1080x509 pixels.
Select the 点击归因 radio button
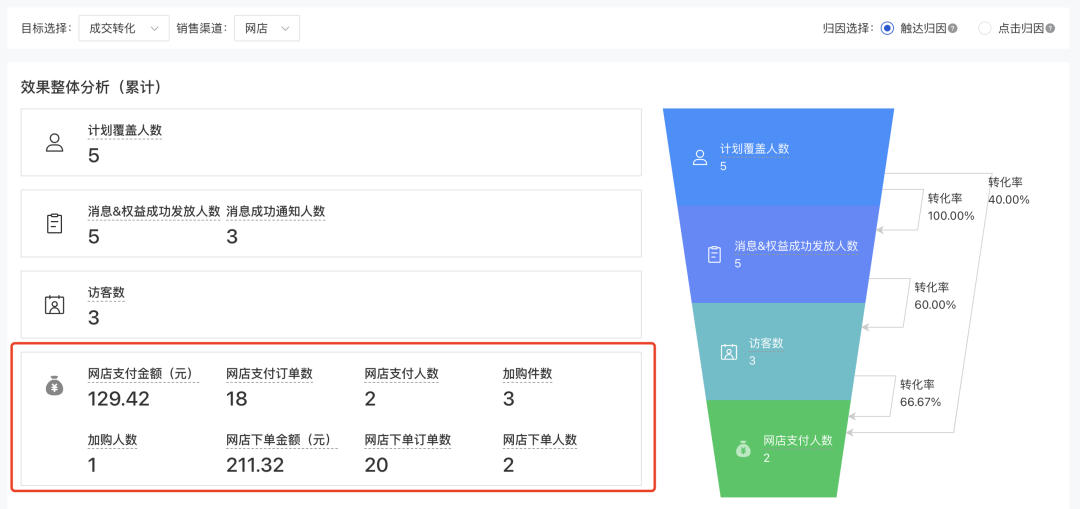click(985, 28)
